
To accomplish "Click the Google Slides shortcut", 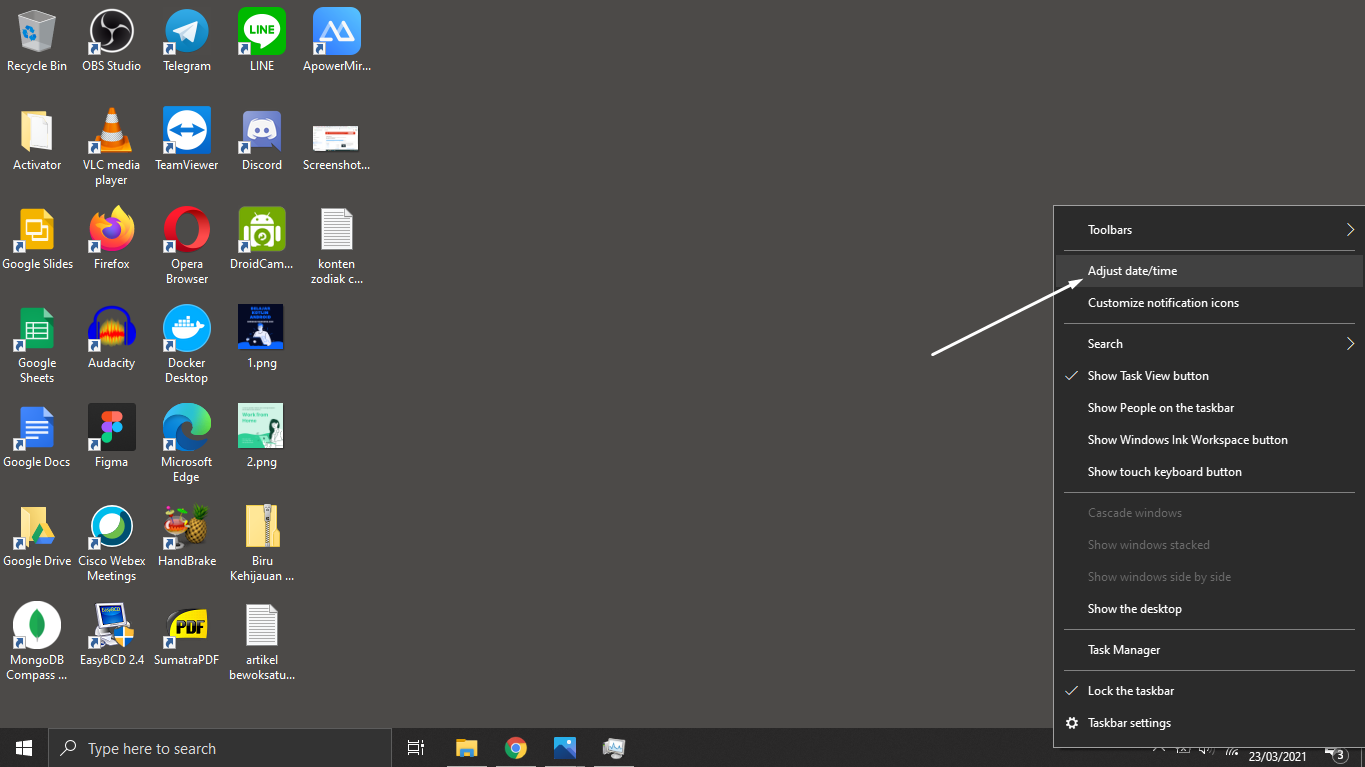I will [37, 230].
